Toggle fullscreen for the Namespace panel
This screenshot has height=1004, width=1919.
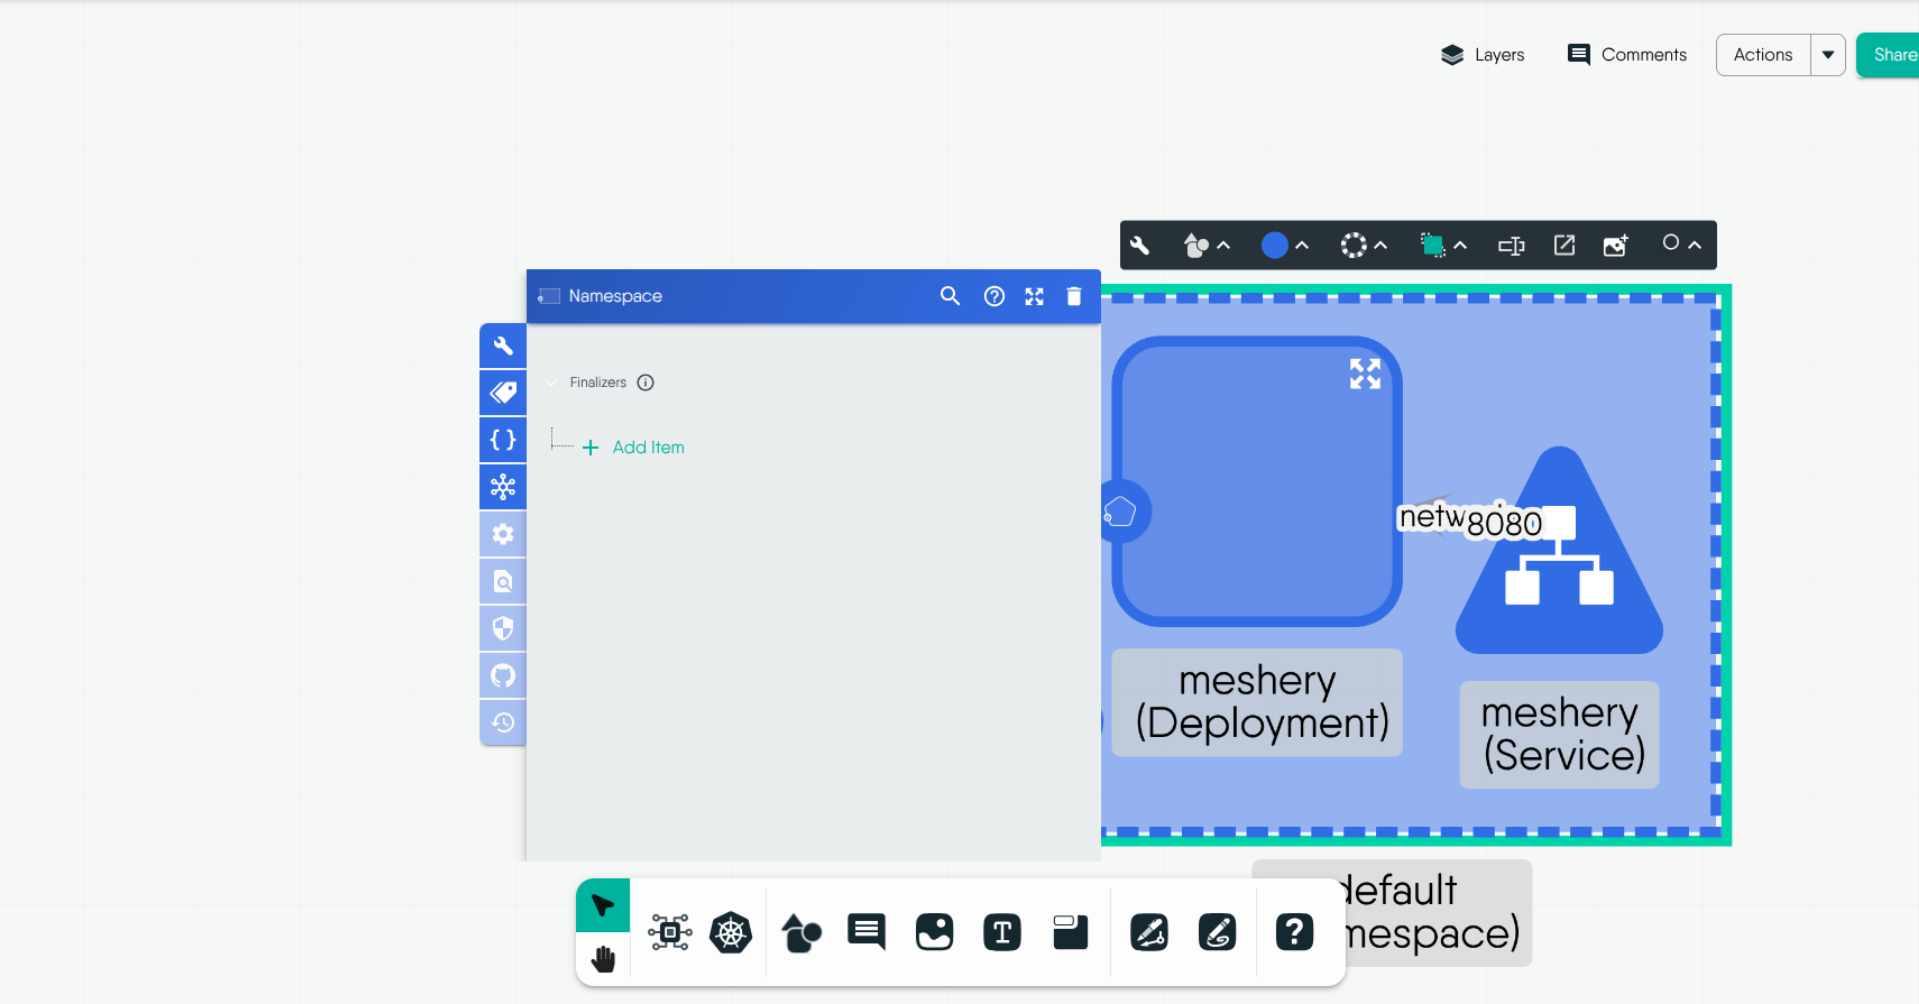[1034, 296]
